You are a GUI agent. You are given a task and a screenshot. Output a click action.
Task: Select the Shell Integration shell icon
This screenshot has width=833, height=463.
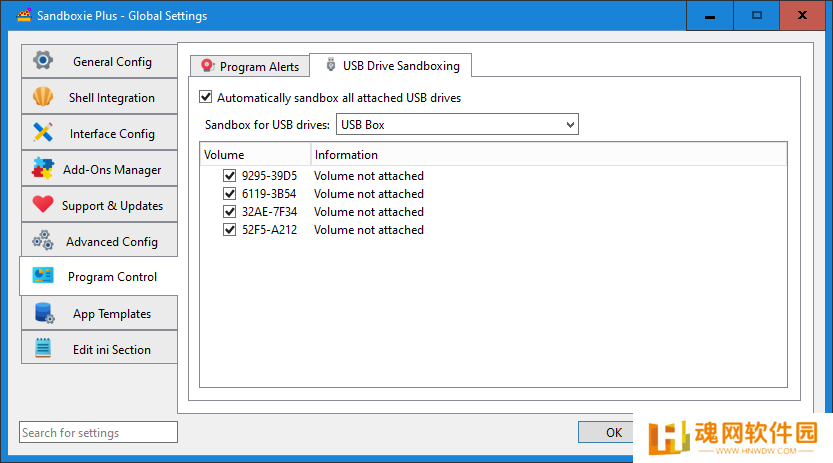[x=42, y=97]
